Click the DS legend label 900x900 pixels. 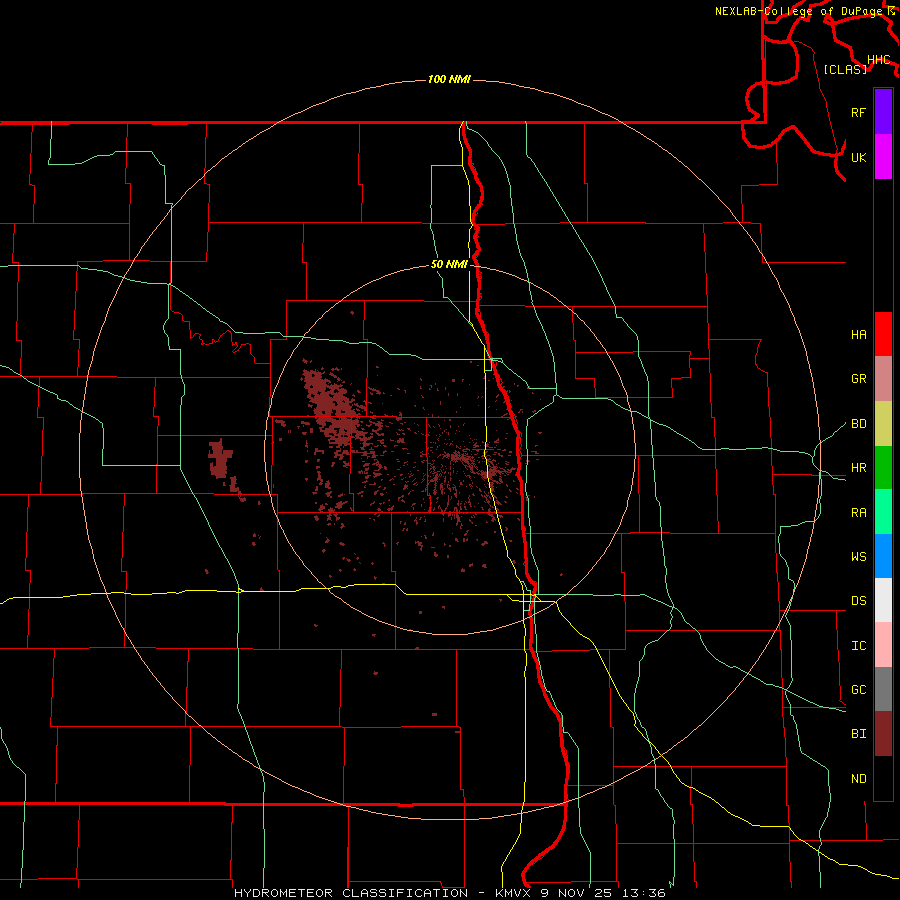[x=858, y=601]
